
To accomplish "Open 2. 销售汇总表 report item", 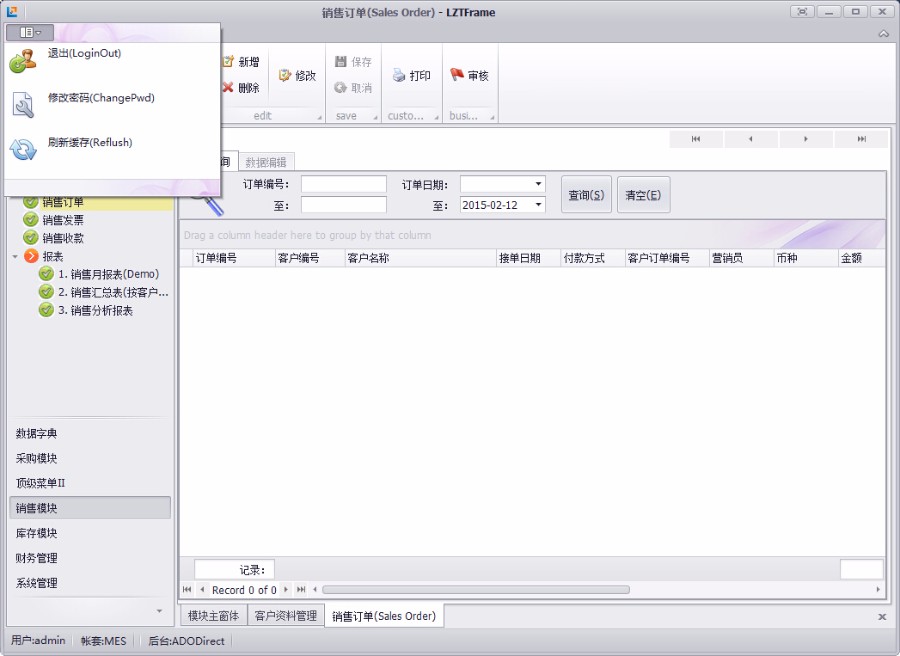I will [x=113, y=293].
